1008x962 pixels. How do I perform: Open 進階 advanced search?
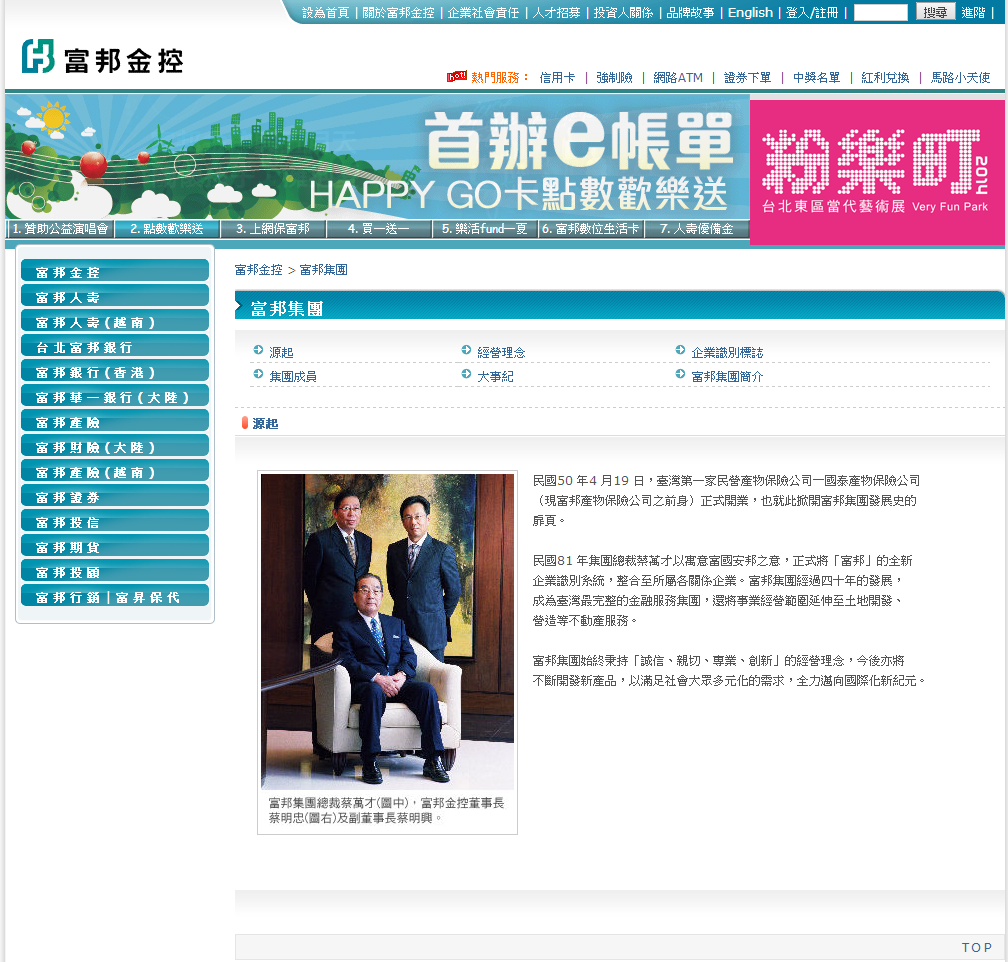[x=973, y=13]
